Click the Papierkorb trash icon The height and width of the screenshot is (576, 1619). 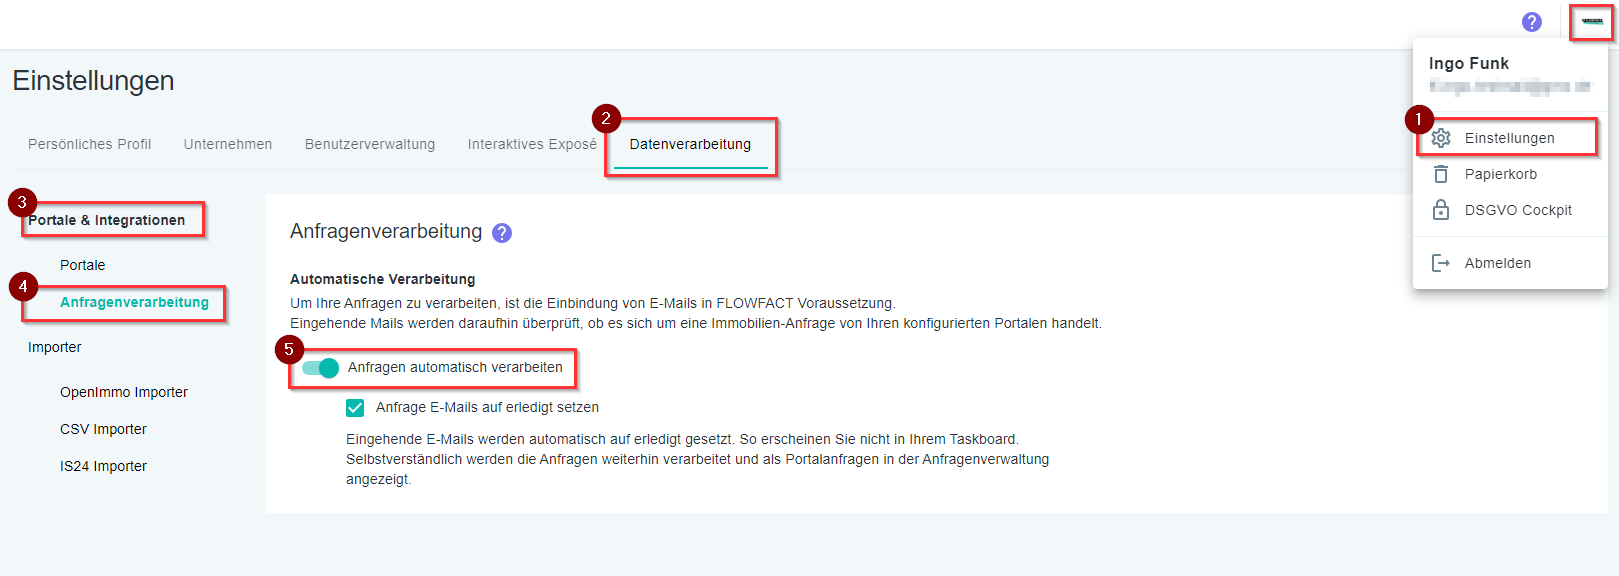click(1441, 174)
